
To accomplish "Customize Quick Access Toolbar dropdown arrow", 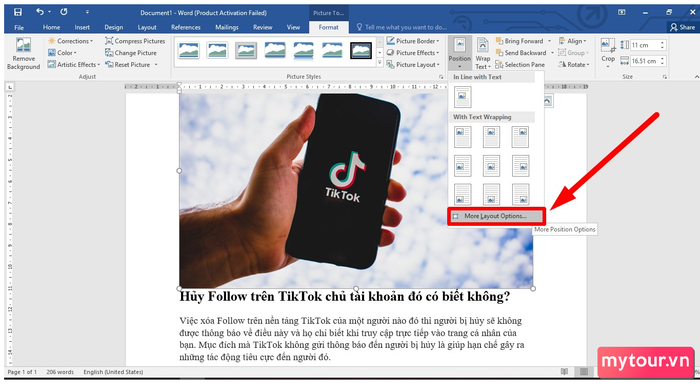I will pyautogui.click(x=87, y=12).
